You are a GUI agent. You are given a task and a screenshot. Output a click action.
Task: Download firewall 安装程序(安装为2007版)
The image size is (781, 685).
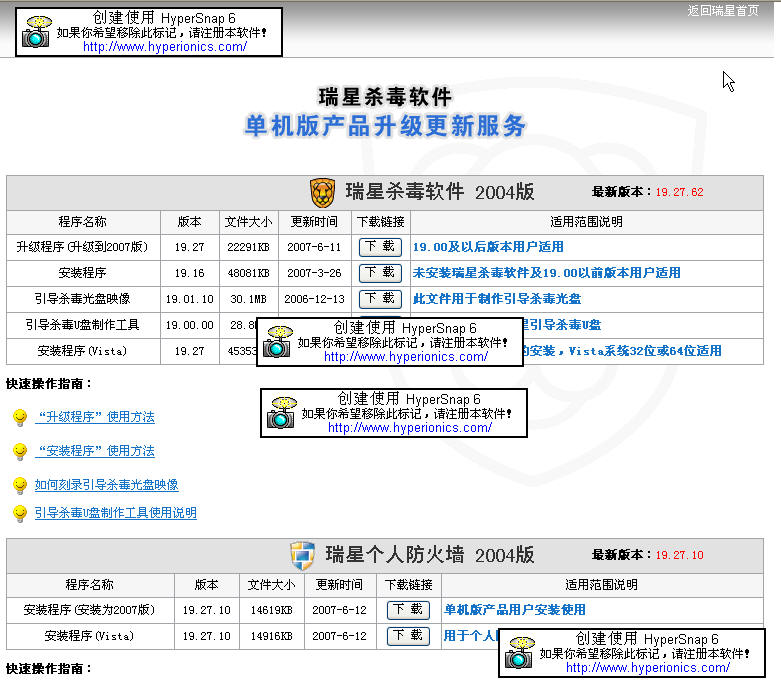(408, 609)
